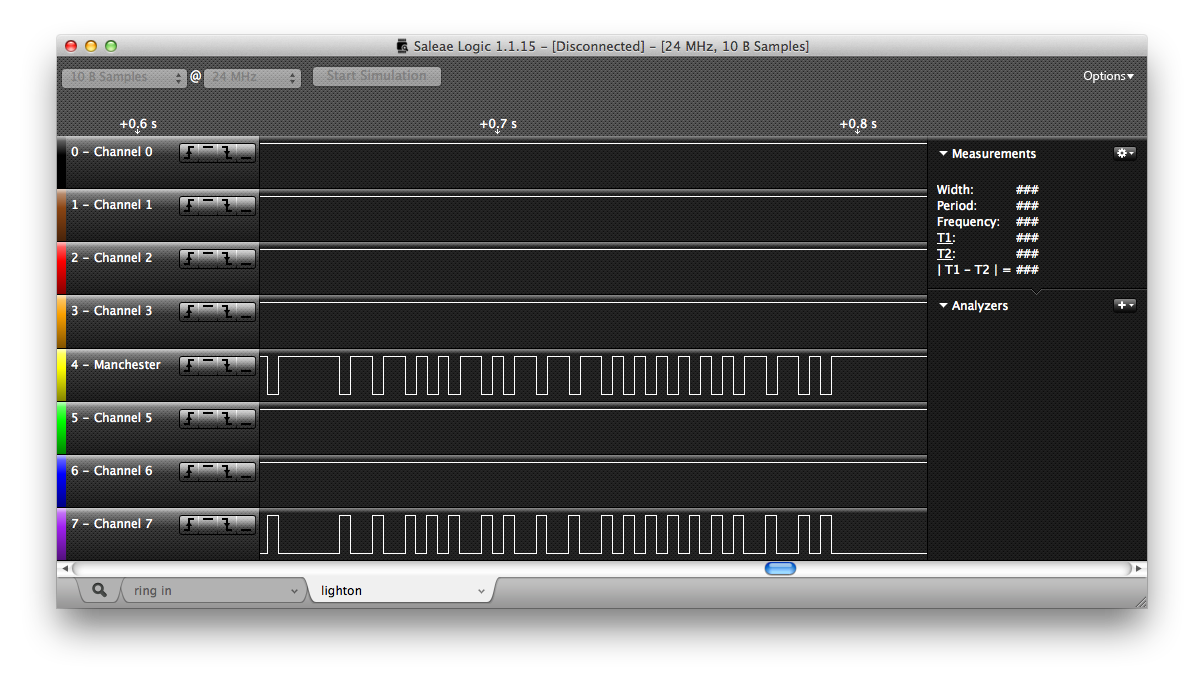
Task: Toggle falling edge trigger on Channel 6
Action: pos(227,471)
